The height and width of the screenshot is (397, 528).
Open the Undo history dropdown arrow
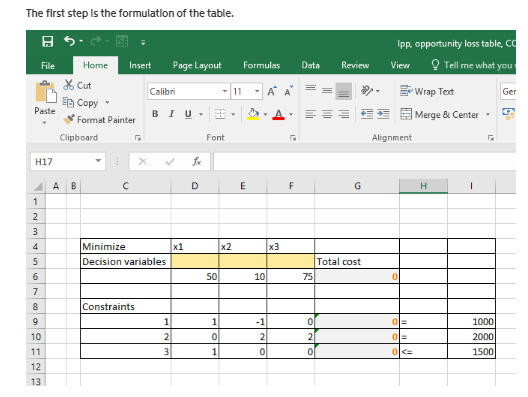pos(81,41)
